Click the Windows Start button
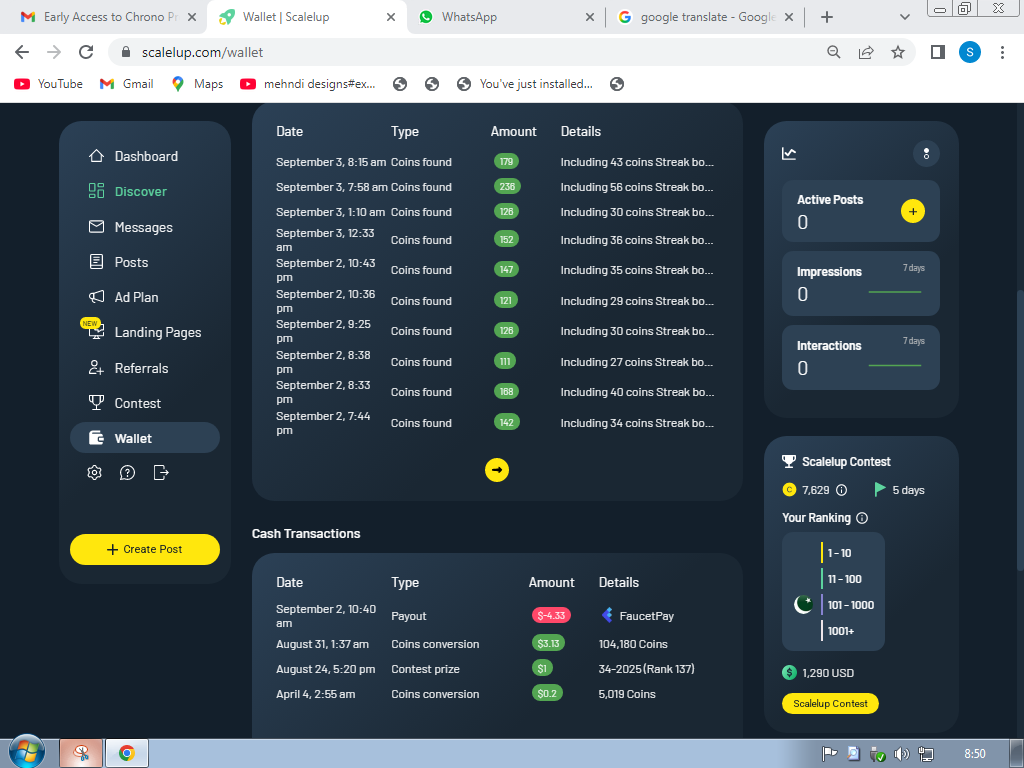The image size is (1024, 768). [x=26, y=753]
